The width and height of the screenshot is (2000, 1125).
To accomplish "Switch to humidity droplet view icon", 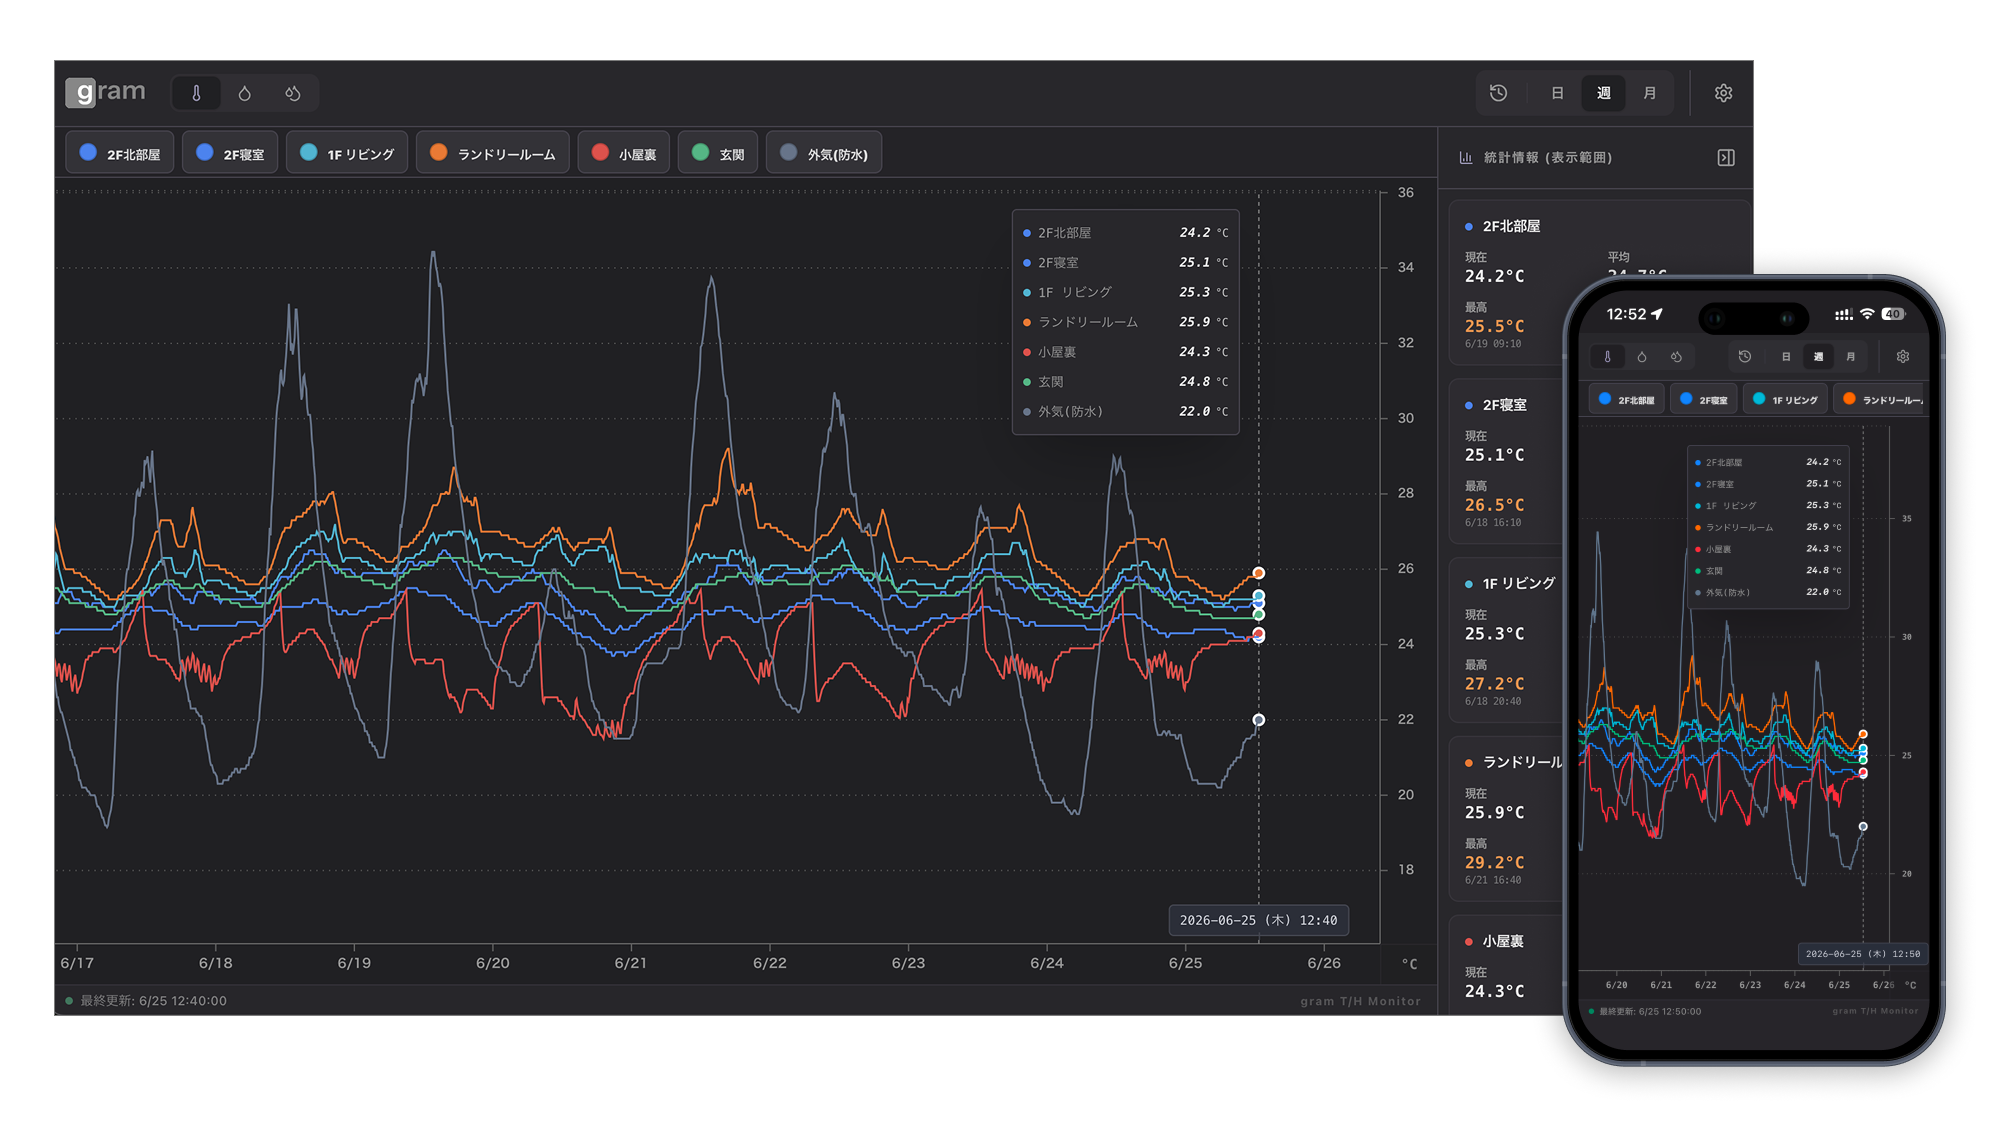I will click(x=245, y=93).
